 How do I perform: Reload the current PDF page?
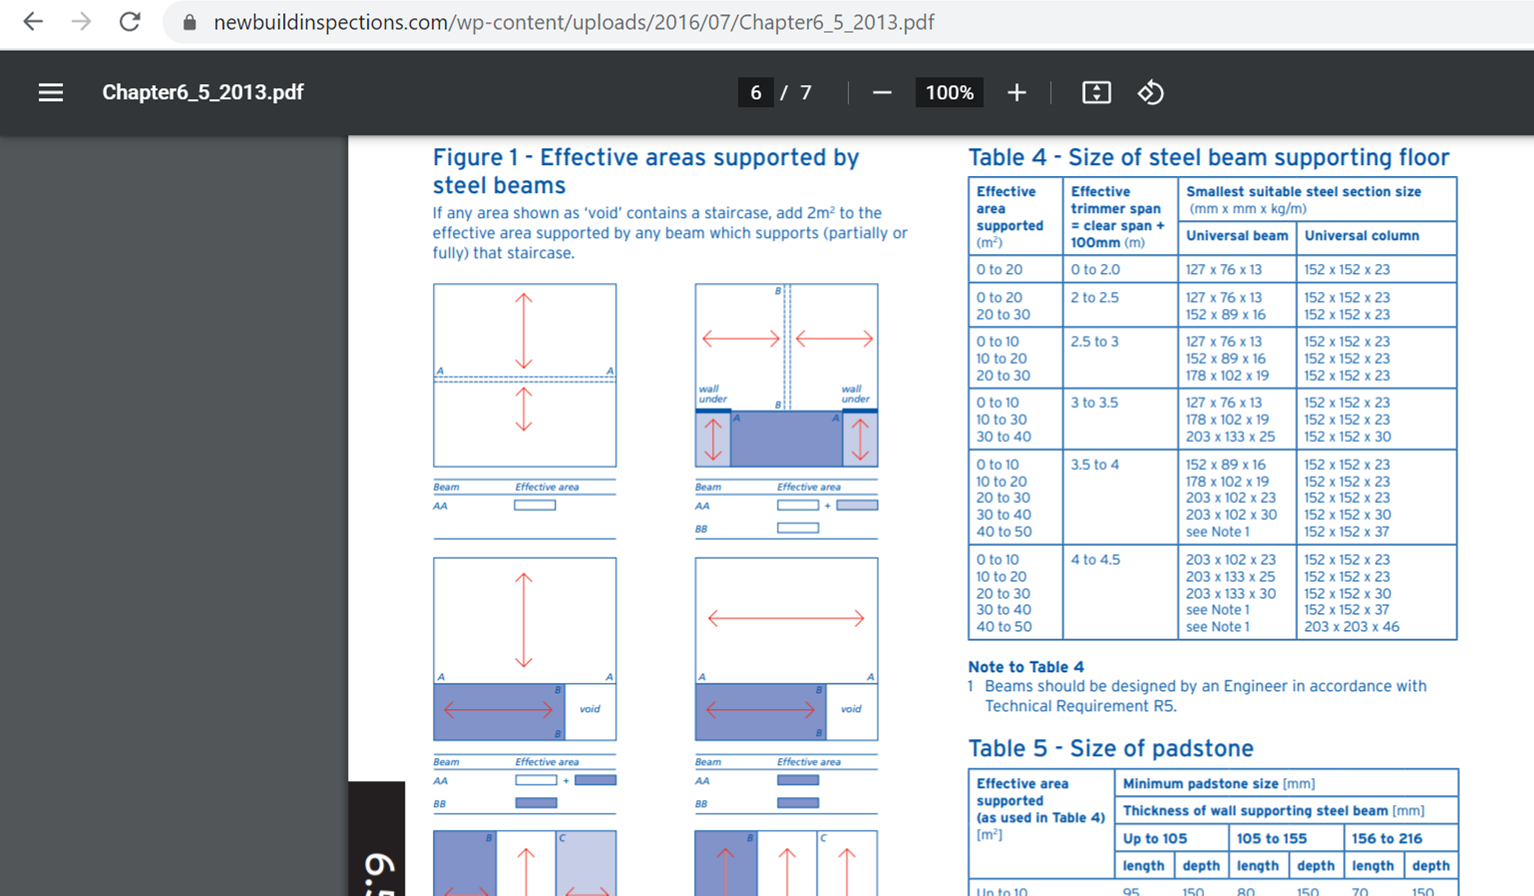point(130,22)
